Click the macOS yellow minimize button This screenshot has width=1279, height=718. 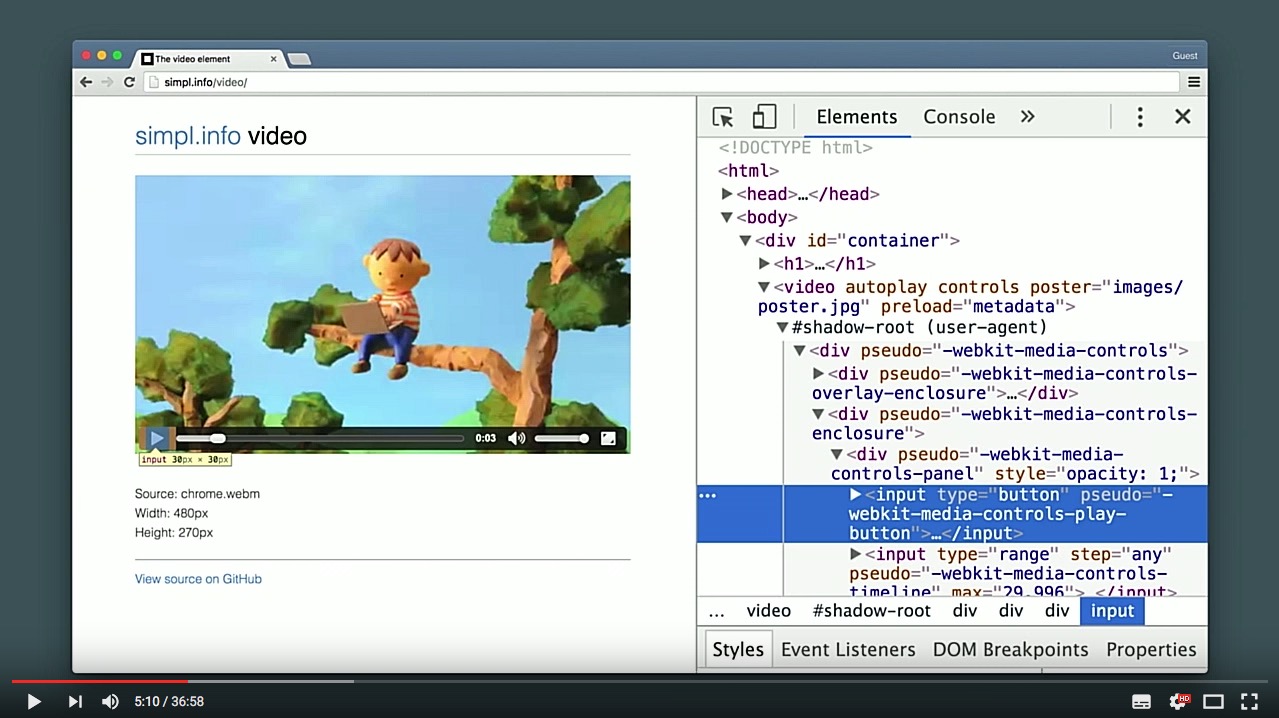click(101, 56)
